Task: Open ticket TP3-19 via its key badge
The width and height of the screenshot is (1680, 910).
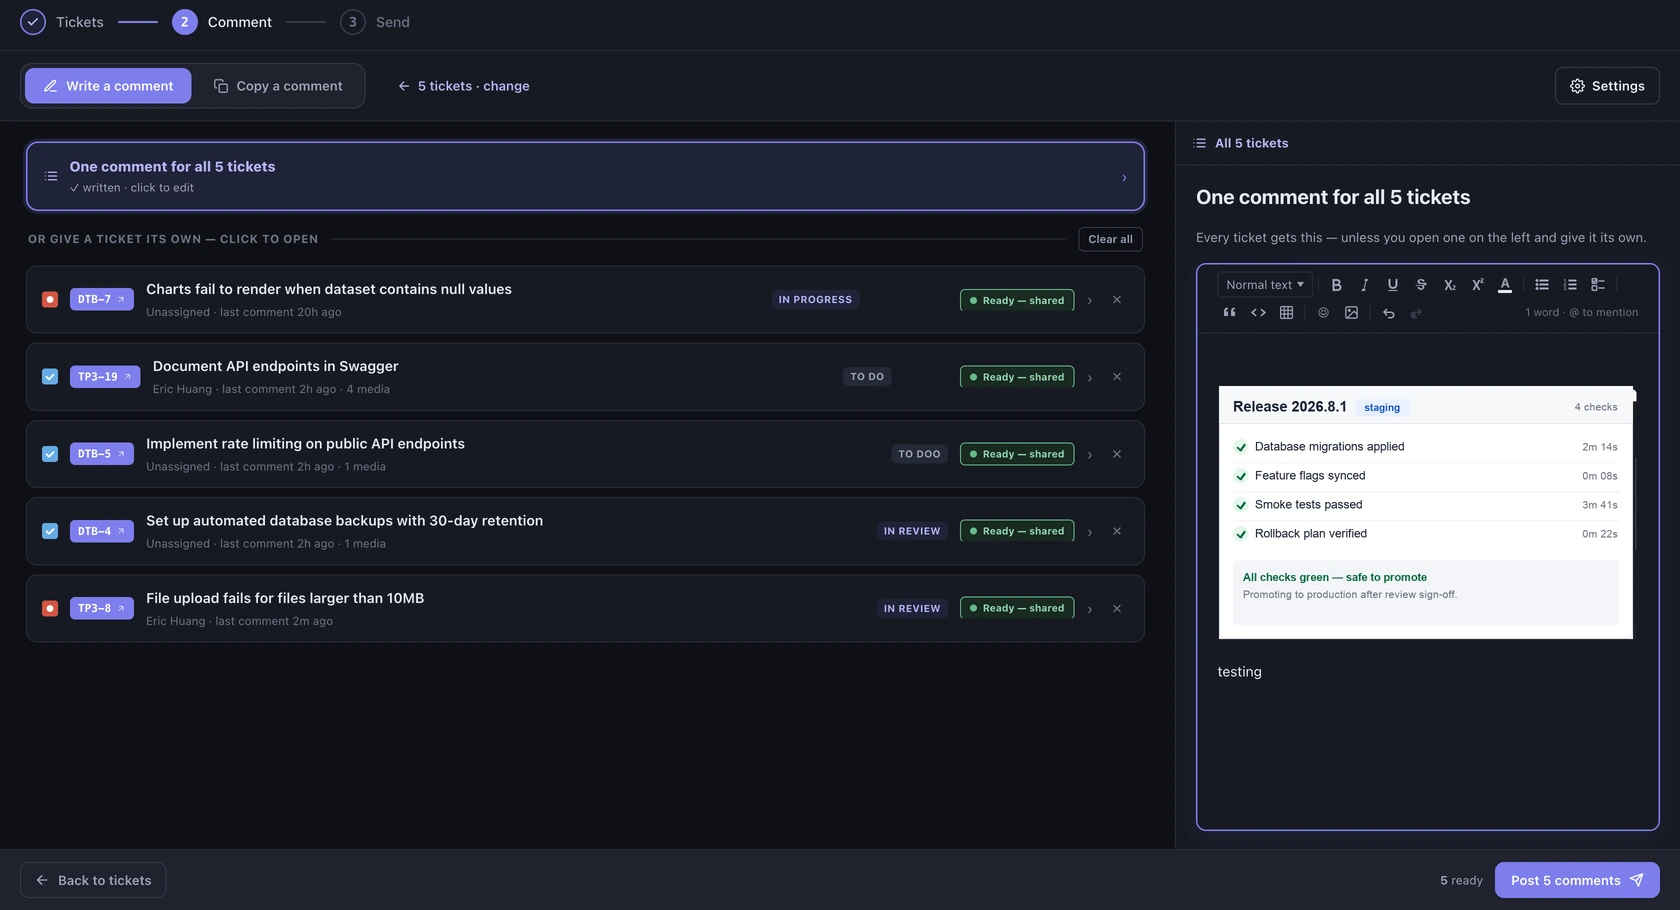Action: pyautogui.click(x=105, y=377)
